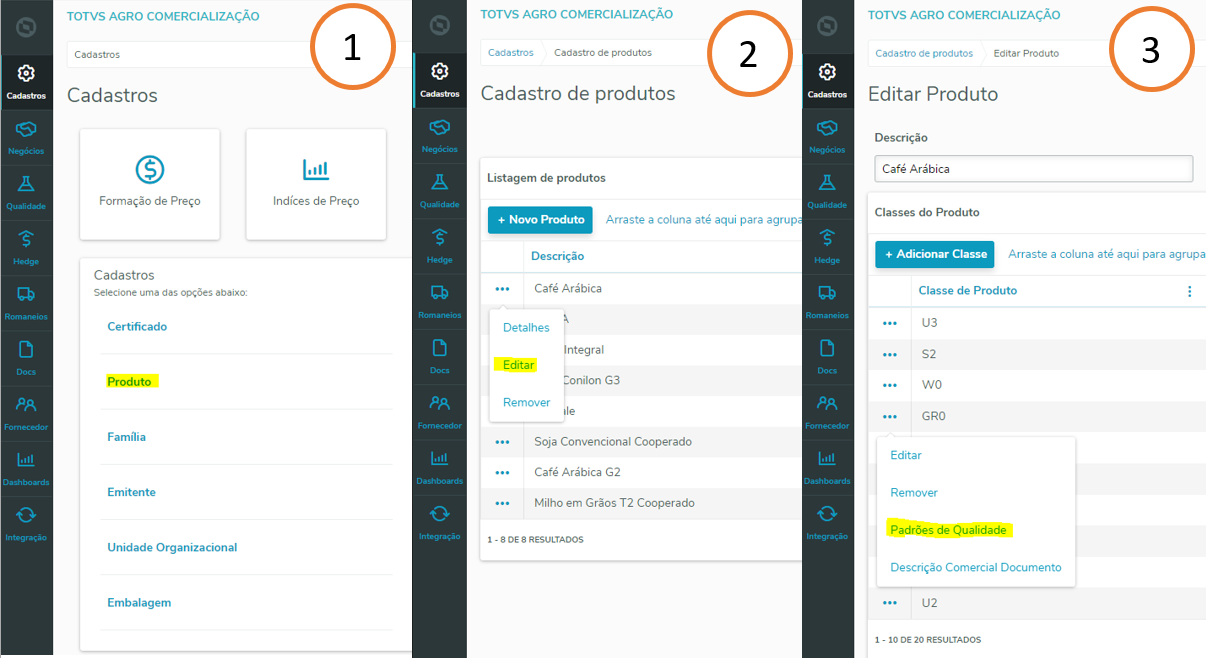Select Hedge icon in right panel sidebar
1206x658 pixels.
pos(827,237)
